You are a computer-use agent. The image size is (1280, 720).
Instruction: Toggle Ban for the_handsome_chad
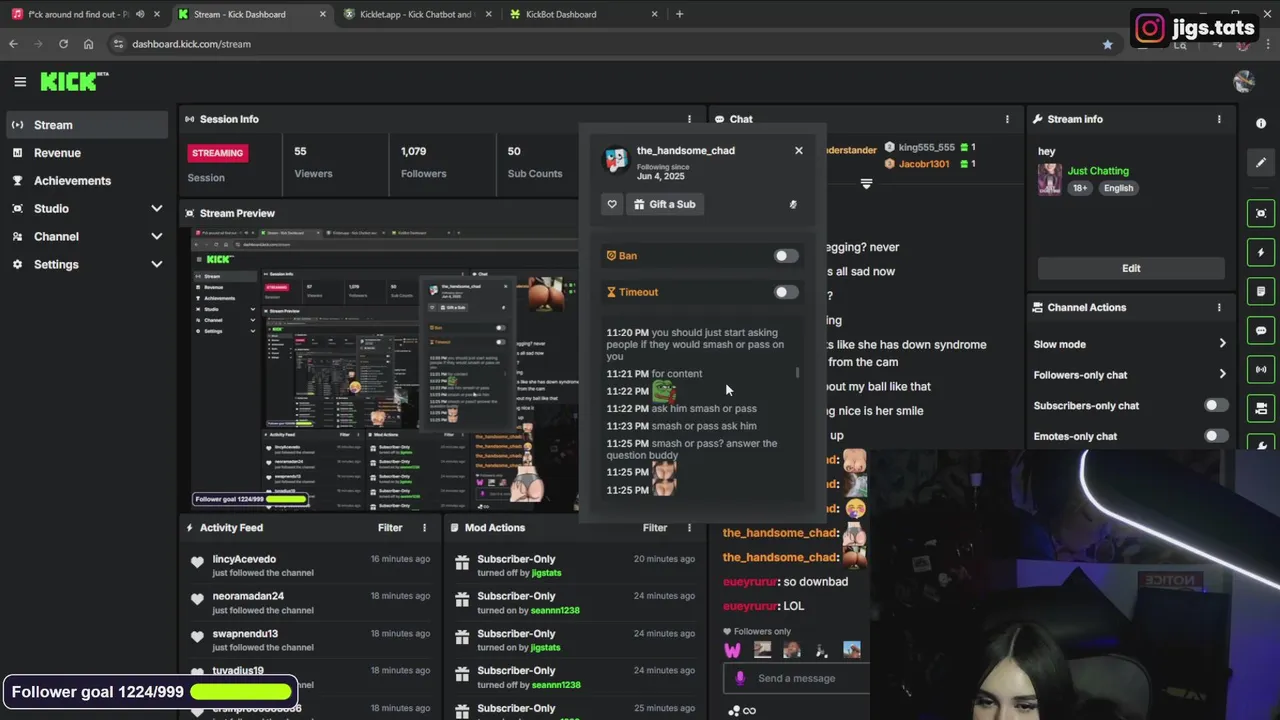pyautogui.click(x=786, y=256)
